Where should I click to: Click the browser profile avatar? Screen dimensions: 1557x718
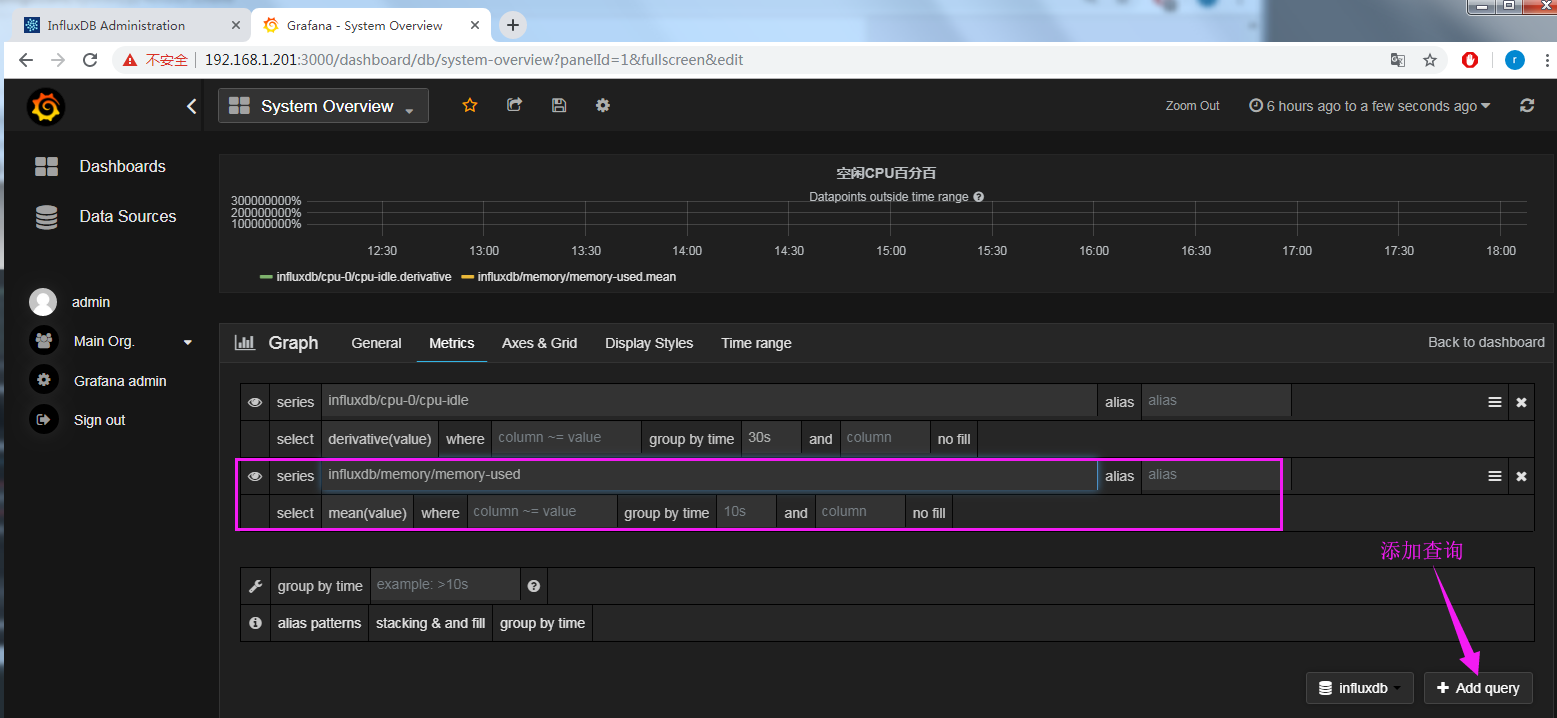click(x=1515, y=60)
